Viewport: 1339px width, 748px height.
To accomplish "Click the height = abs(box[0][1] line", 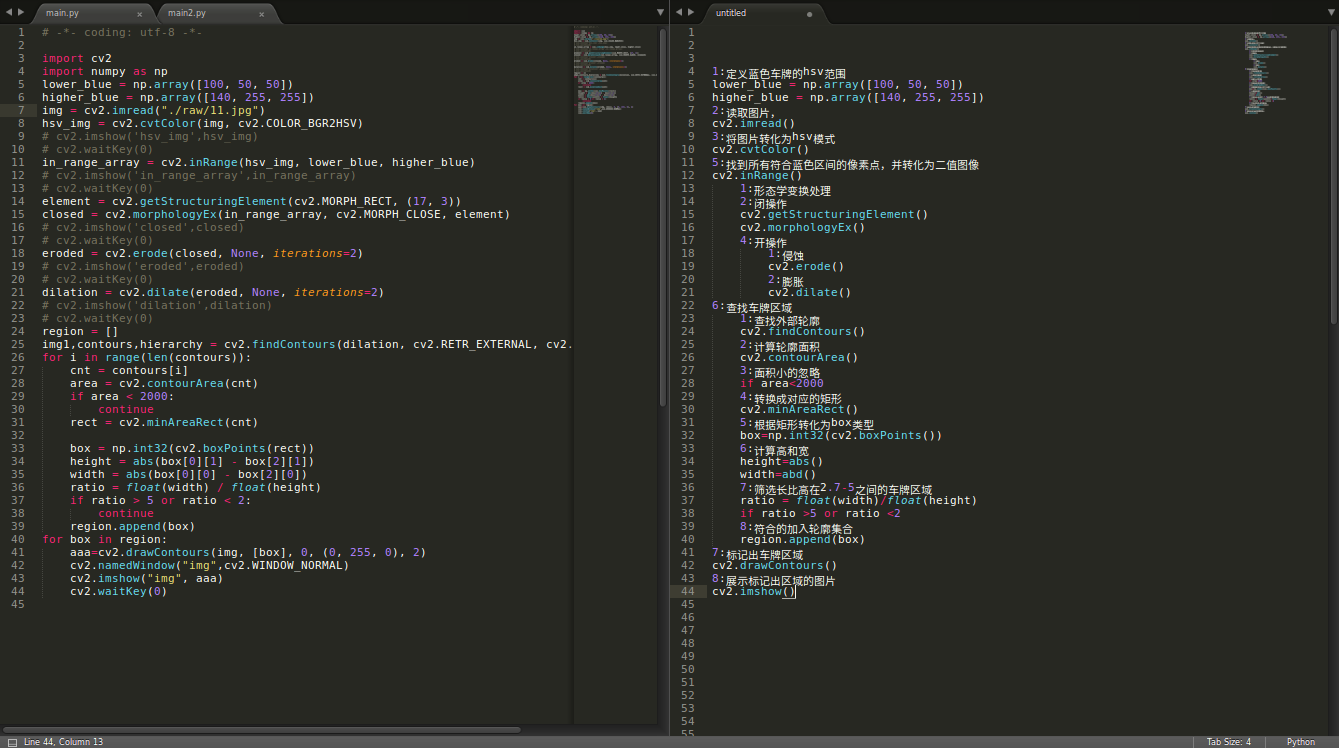I will click(x=192, y=461).
